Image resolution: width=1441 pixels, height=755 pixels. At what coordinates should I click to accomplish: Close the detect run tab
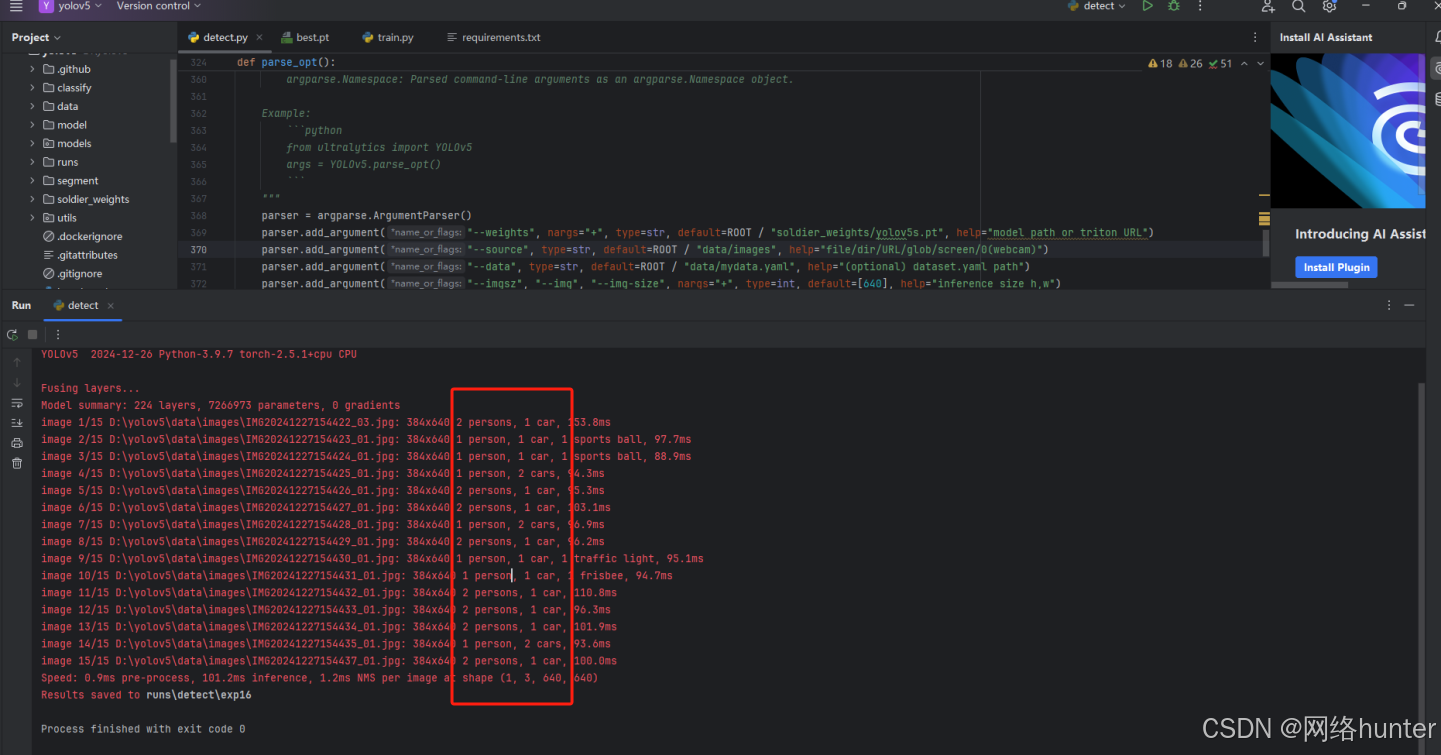coord(110,305)
